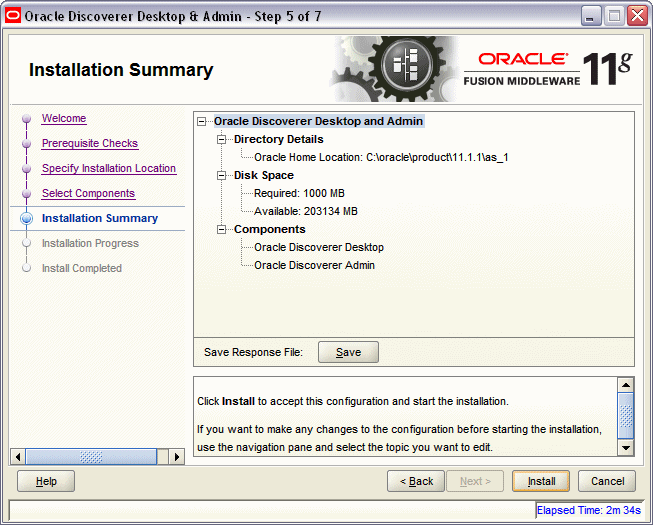
Task: Click Installation Progress step label
Action: pos(90,243)
